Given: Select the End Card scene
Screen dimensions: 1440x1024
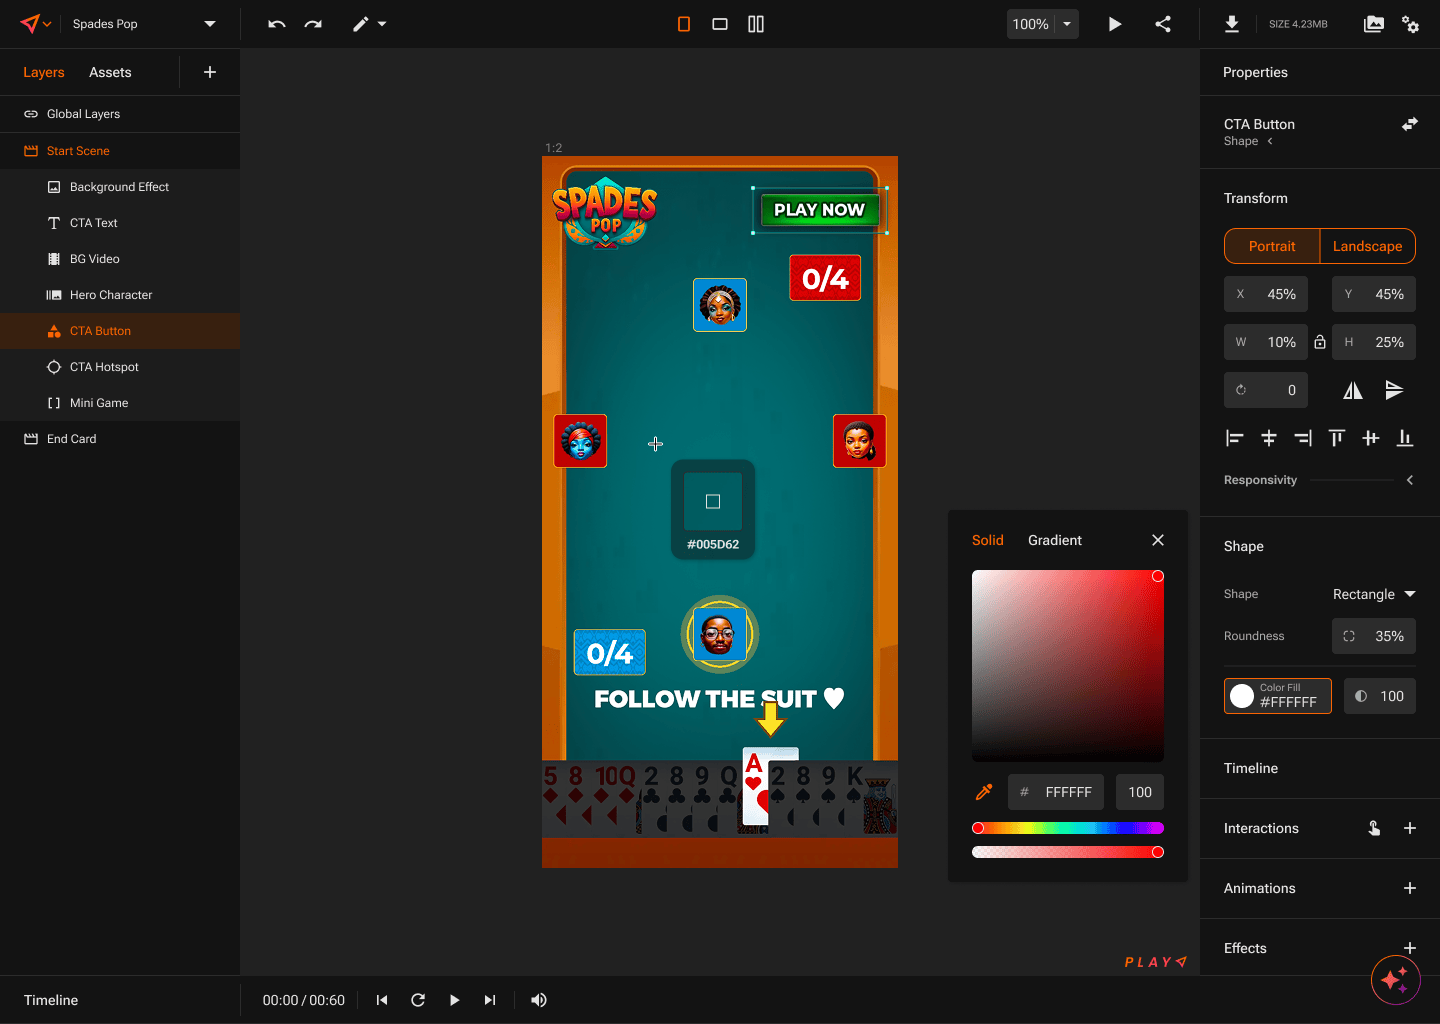Looking at the screenshot, I should coord(120,439).
